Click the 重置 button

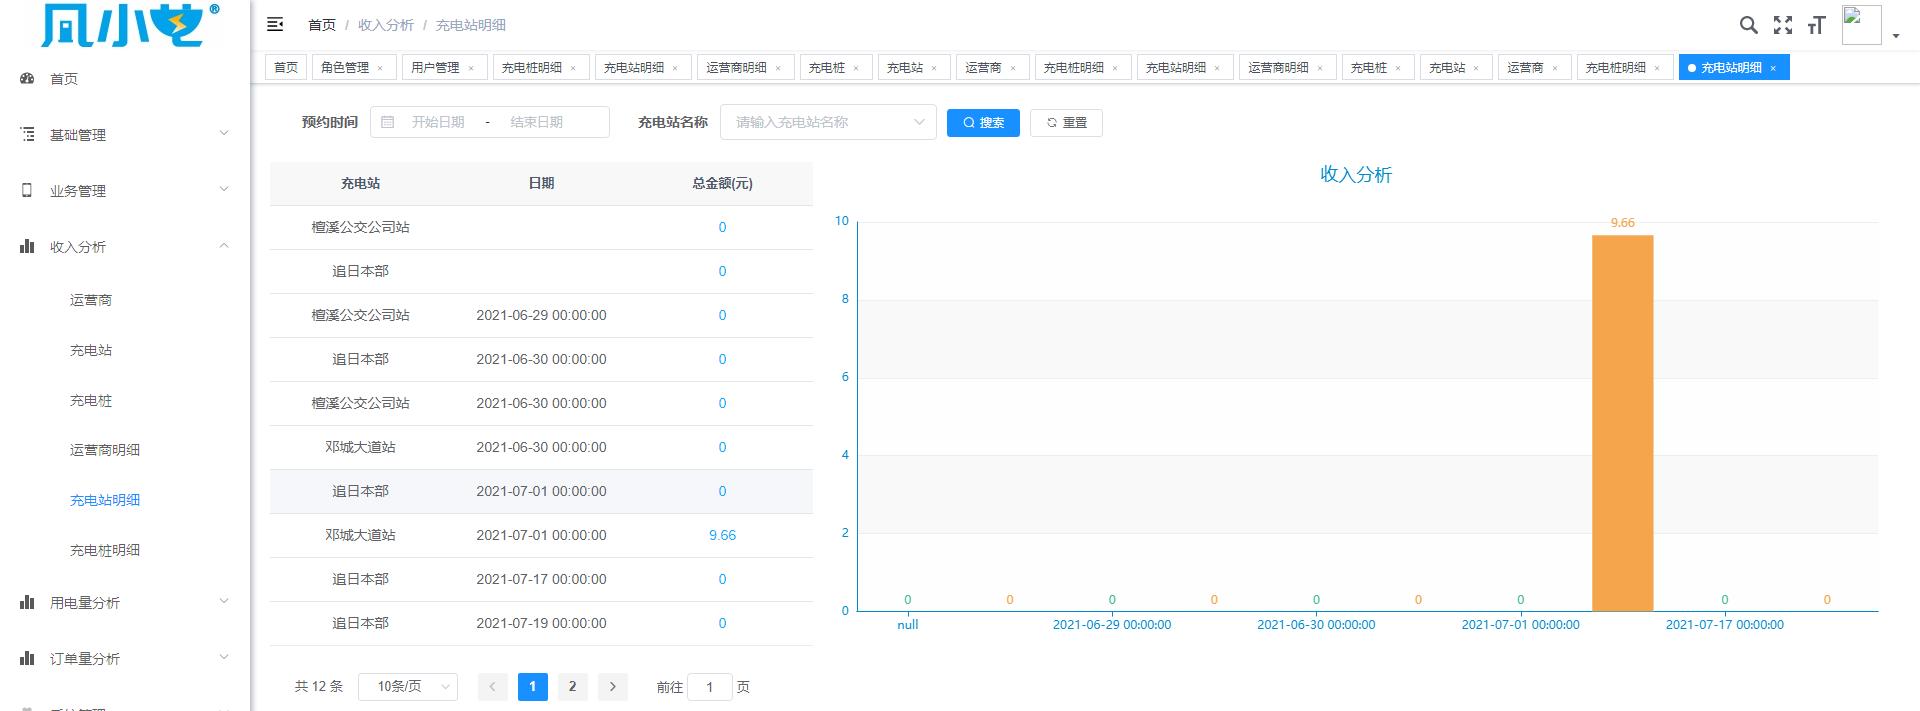[x=1066, y=123]
